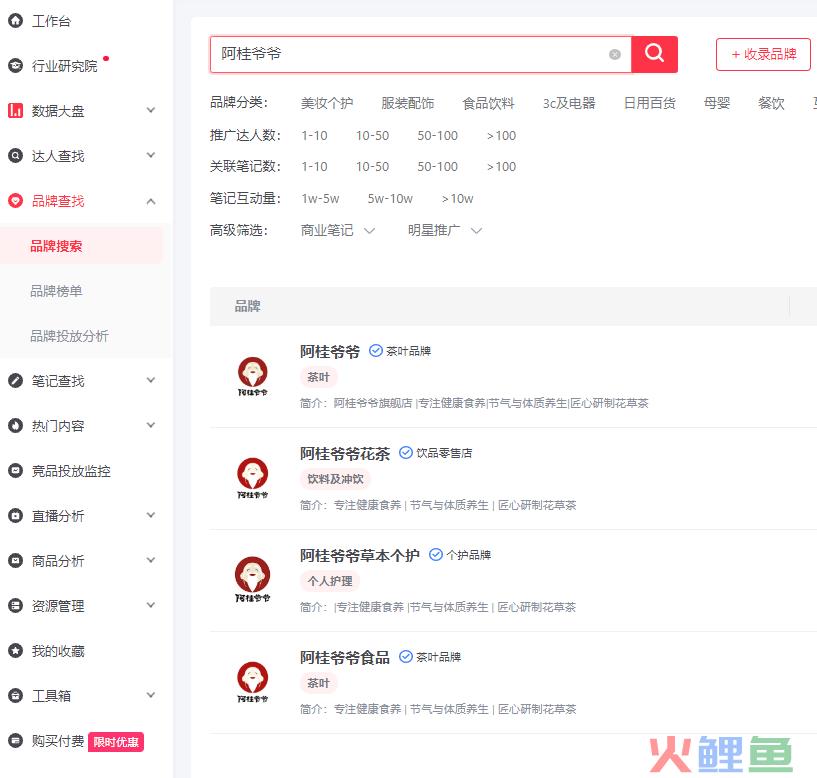This screenshot has height=778, width=817.
Task: Filter brand category by 3c及电器
Action: coord(569,103)
